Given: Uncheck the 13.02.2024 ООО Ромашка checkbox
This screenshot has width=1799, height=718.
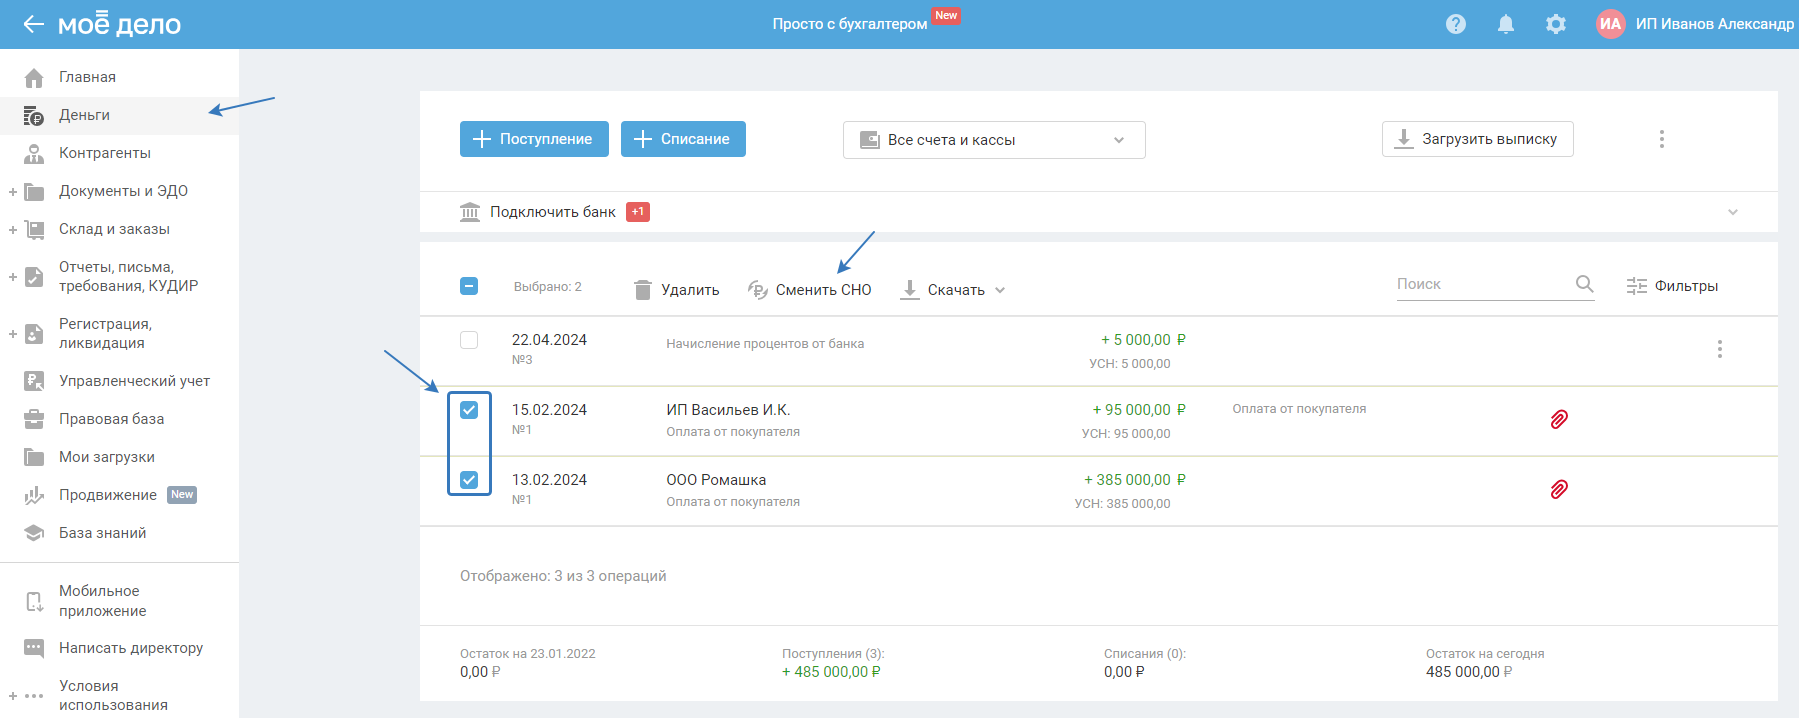Looking at the screenshot, I should click(x=469, y=480).
